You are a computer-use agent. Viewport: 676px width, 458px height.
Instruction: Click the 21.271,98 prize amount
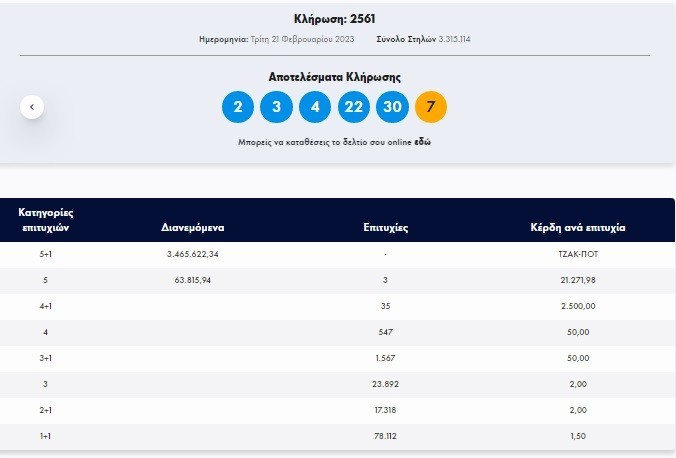577,280
